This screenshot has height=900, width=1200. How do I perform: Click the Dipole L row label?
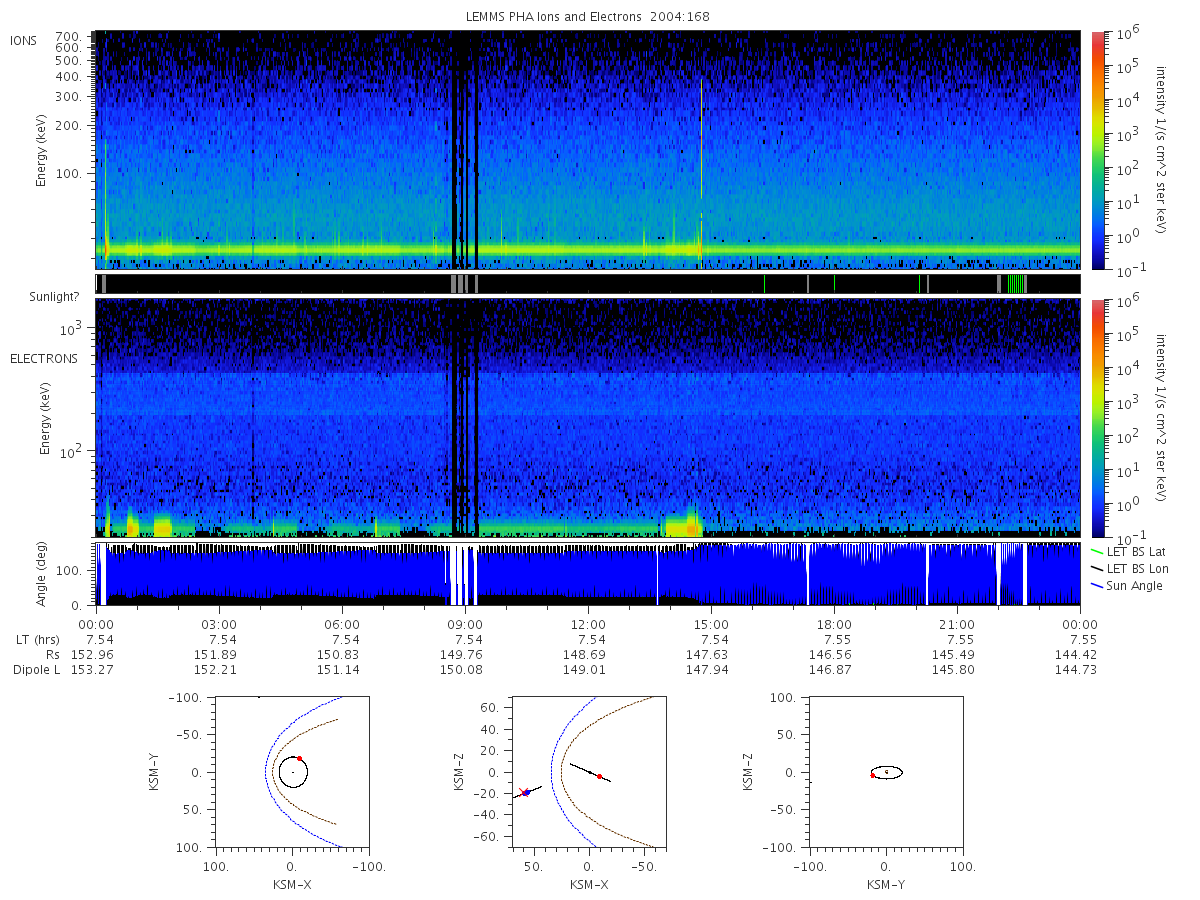tap(36, 669)
